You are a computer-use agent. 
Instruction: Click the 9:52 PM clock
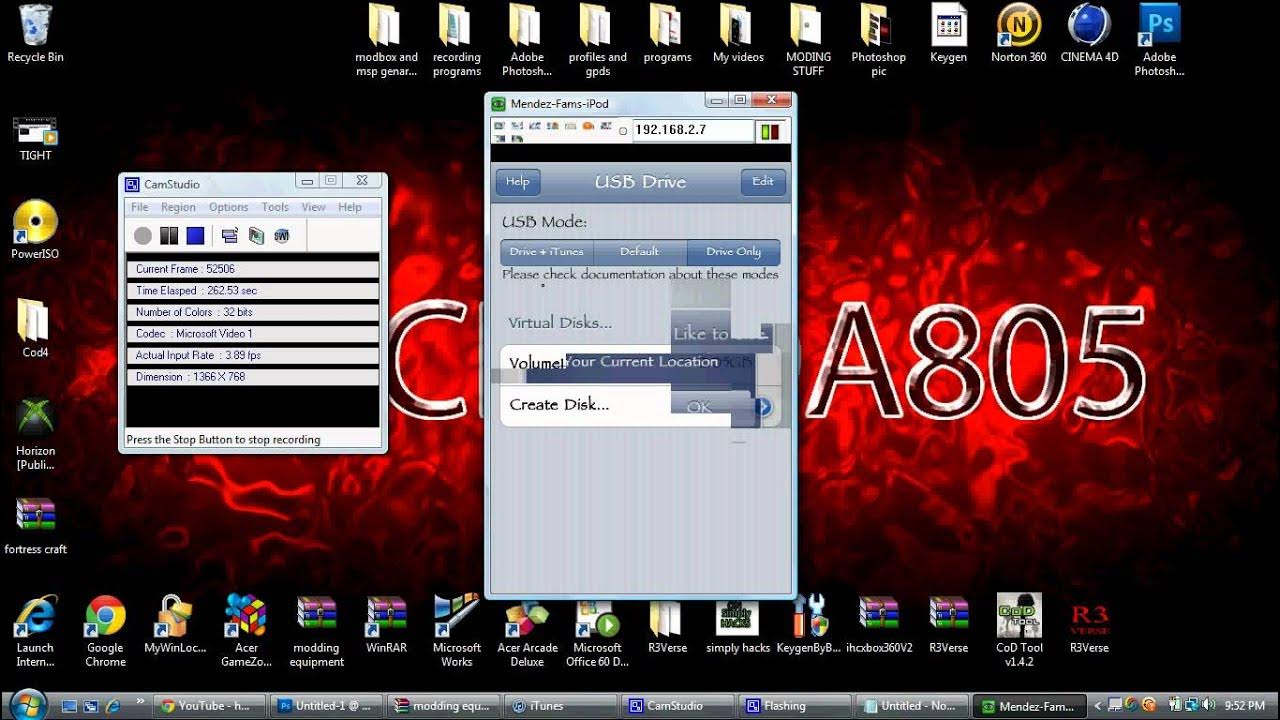(1245, 706)
